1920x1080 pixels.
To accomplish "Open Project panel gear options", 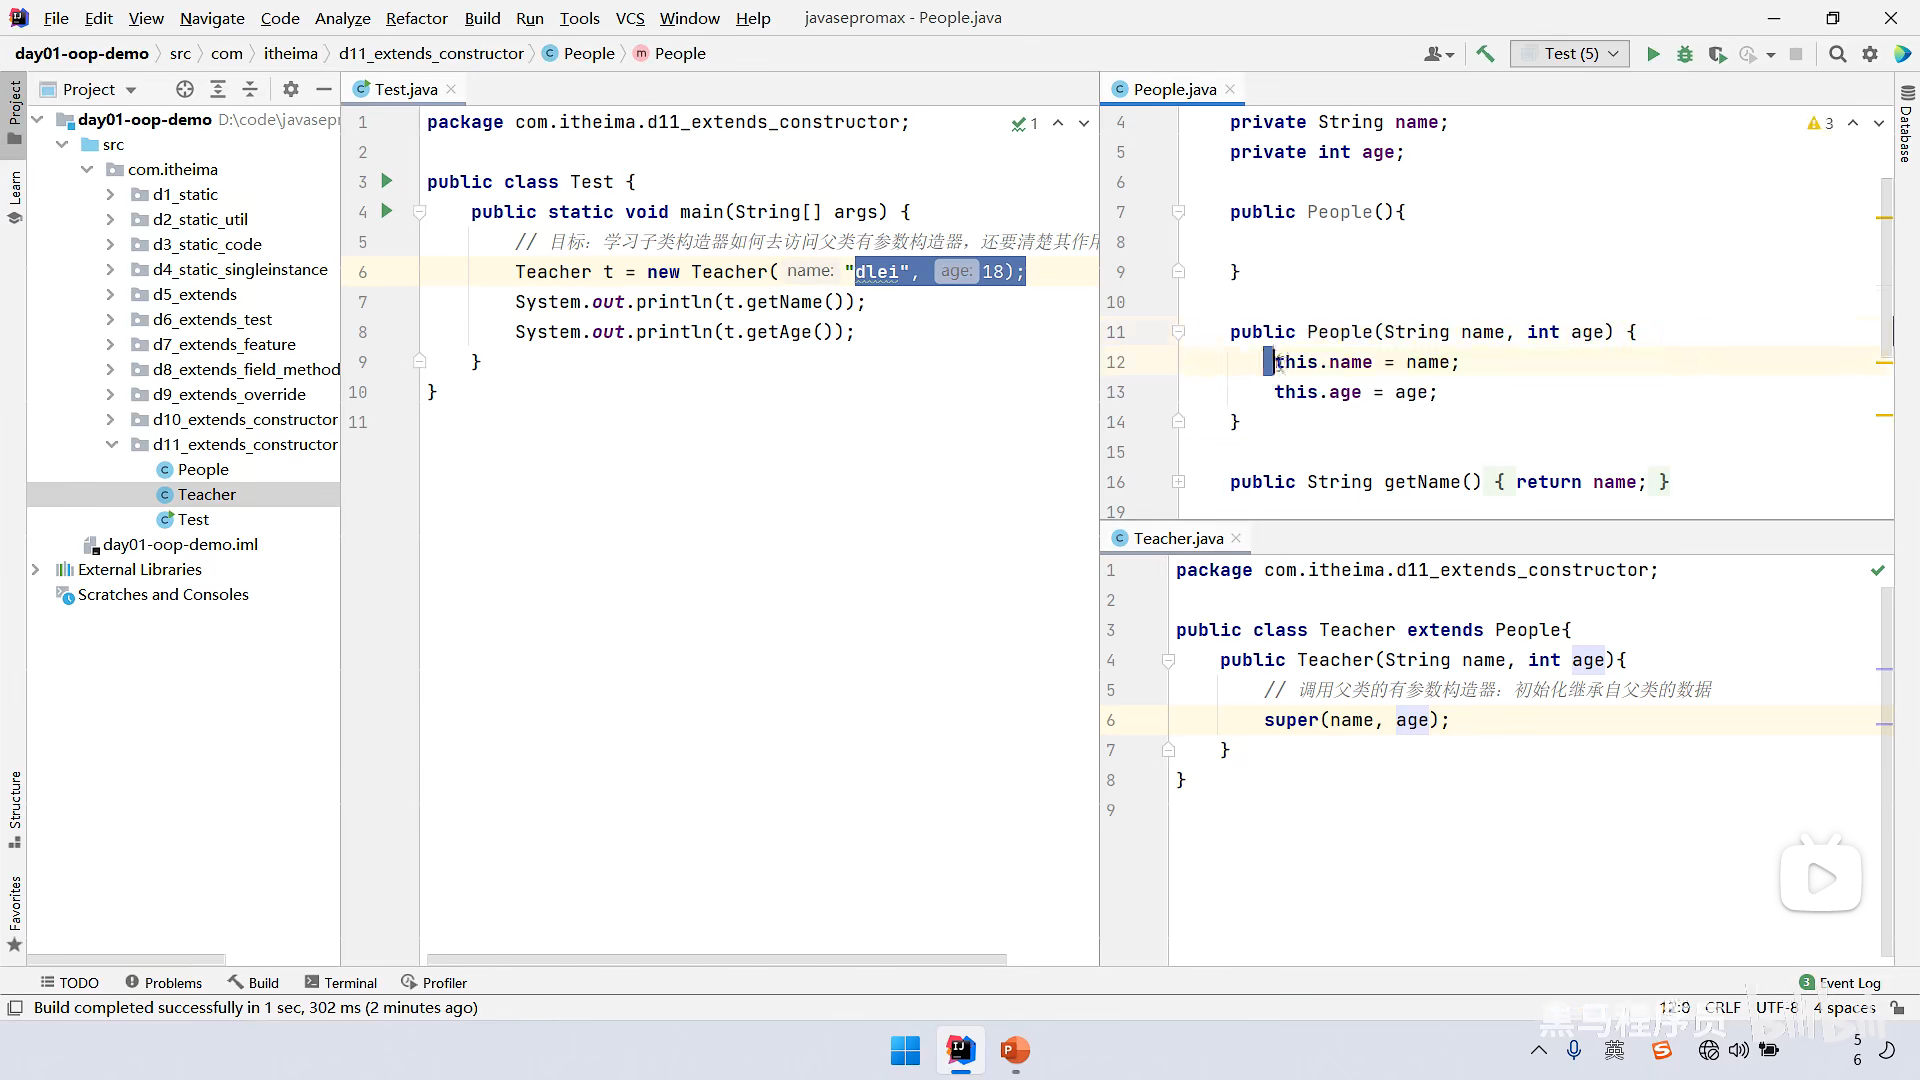I will click(x=291, y=89).
